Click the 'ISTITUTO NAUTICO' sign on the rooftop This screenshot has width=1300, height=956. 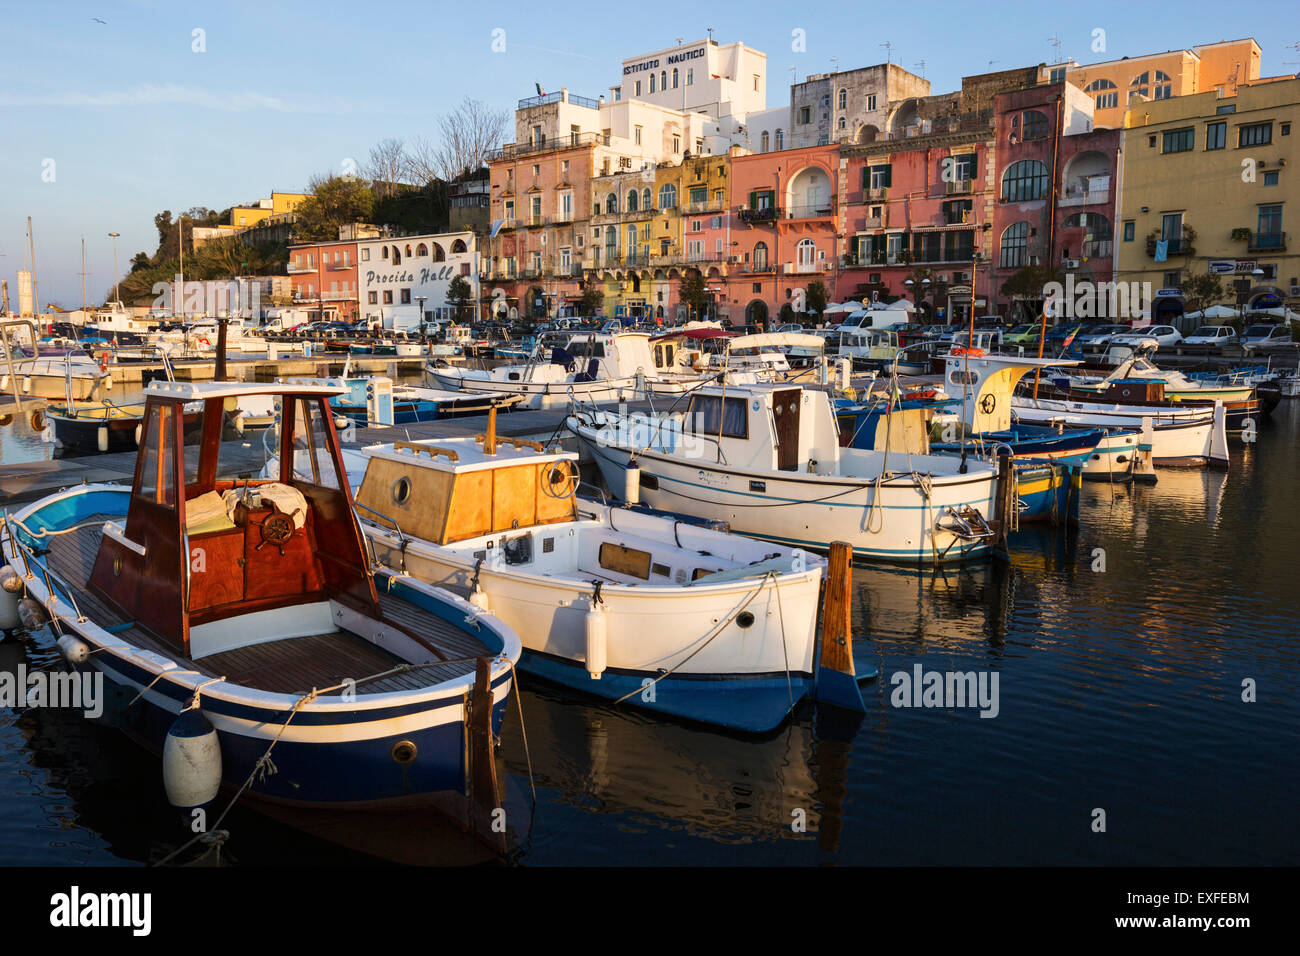[x=664, y=60]
